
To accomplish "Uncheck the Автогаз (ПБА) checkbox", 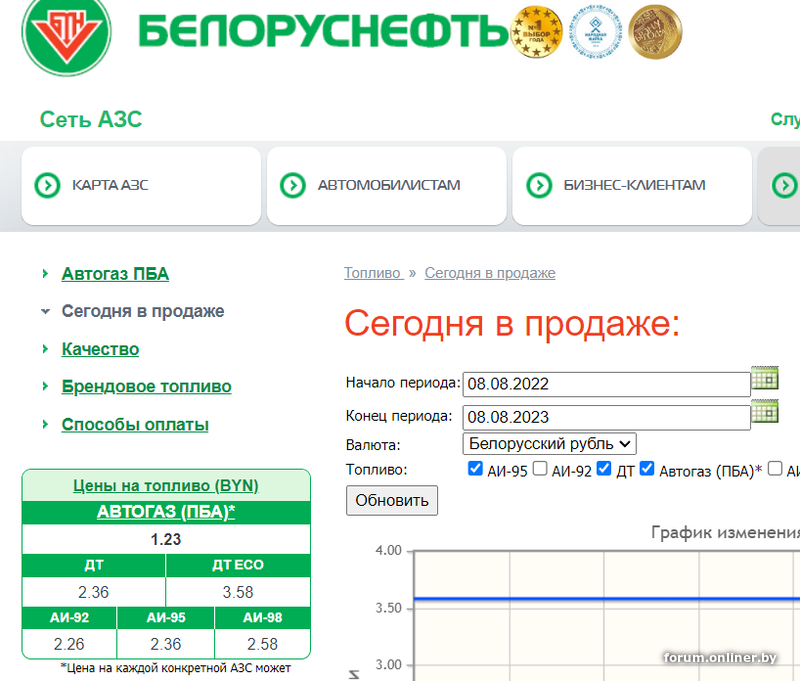I will tap(647, 468).
